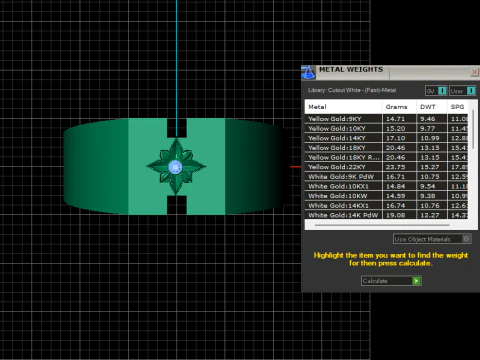480x360 pixels.
Task: Toggle the User library switch
Action: click(x=463, y=91)
